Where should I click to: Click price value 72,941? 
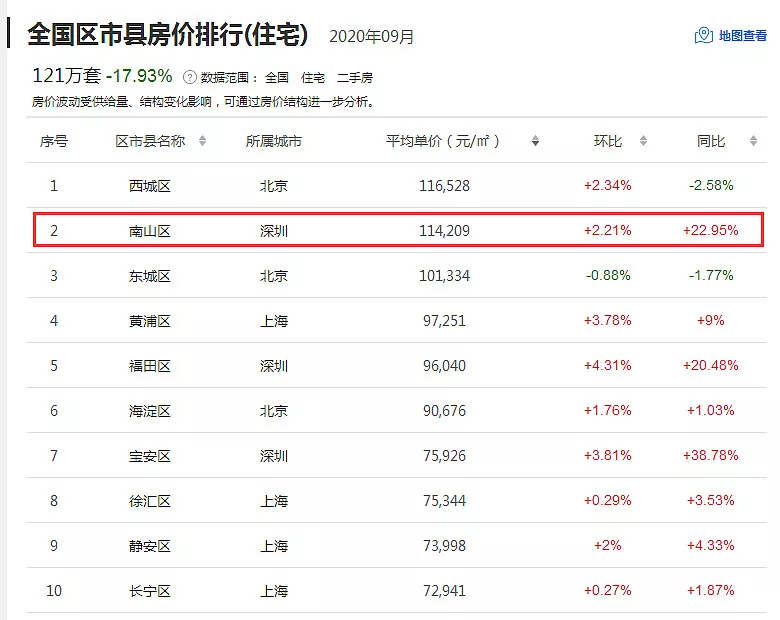[444, 591]
